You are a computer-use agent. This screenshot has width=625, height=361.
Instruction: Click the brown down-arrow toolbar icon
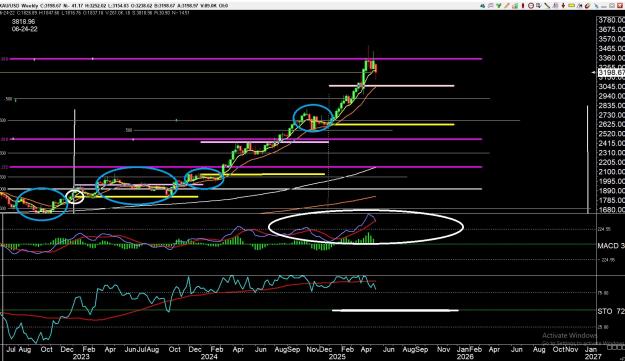[563, 6]
